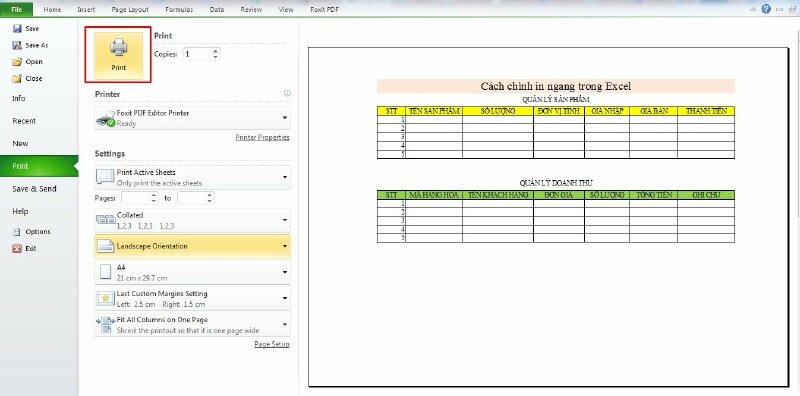Screen dimensions: 800x396
Task: Click the Options icon
Action: (17, 232)
